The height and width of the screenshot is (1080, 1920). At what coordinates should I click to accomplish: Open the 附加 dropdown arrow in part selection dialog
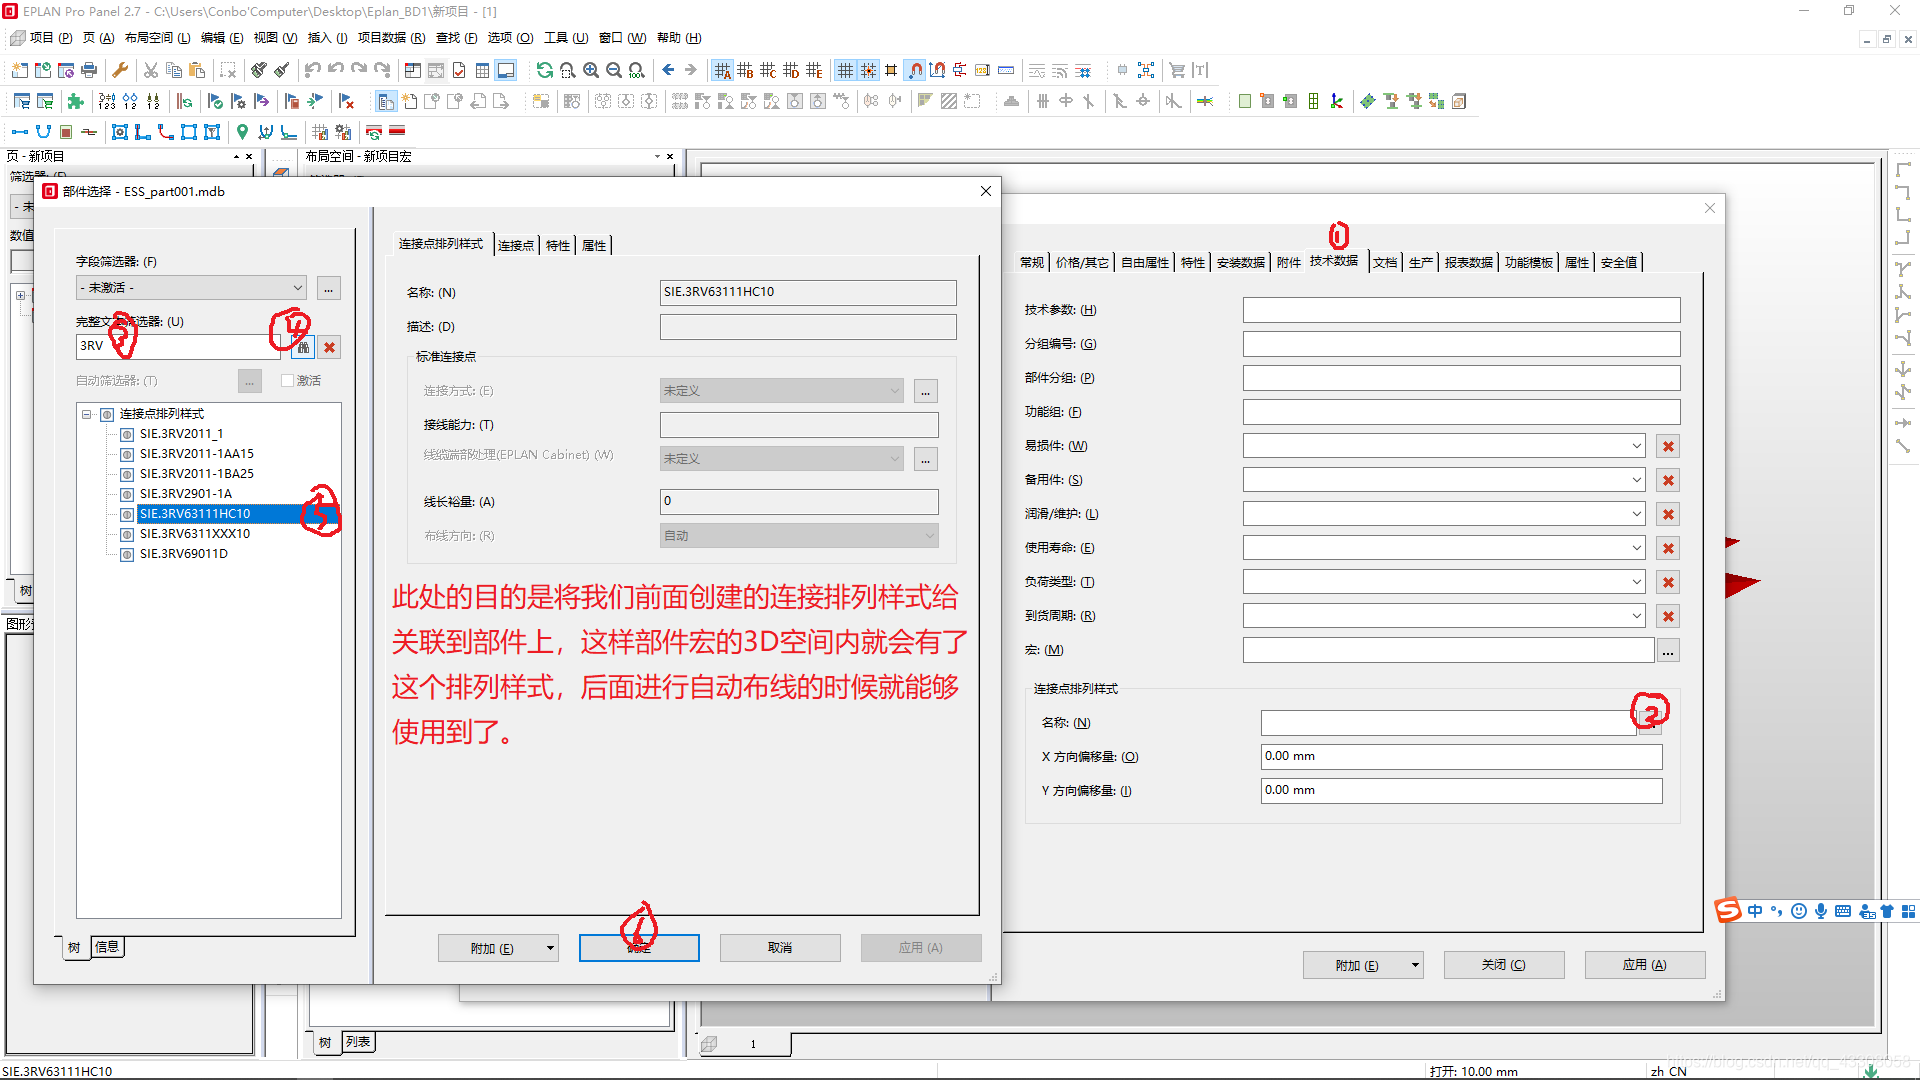(550, 948)
